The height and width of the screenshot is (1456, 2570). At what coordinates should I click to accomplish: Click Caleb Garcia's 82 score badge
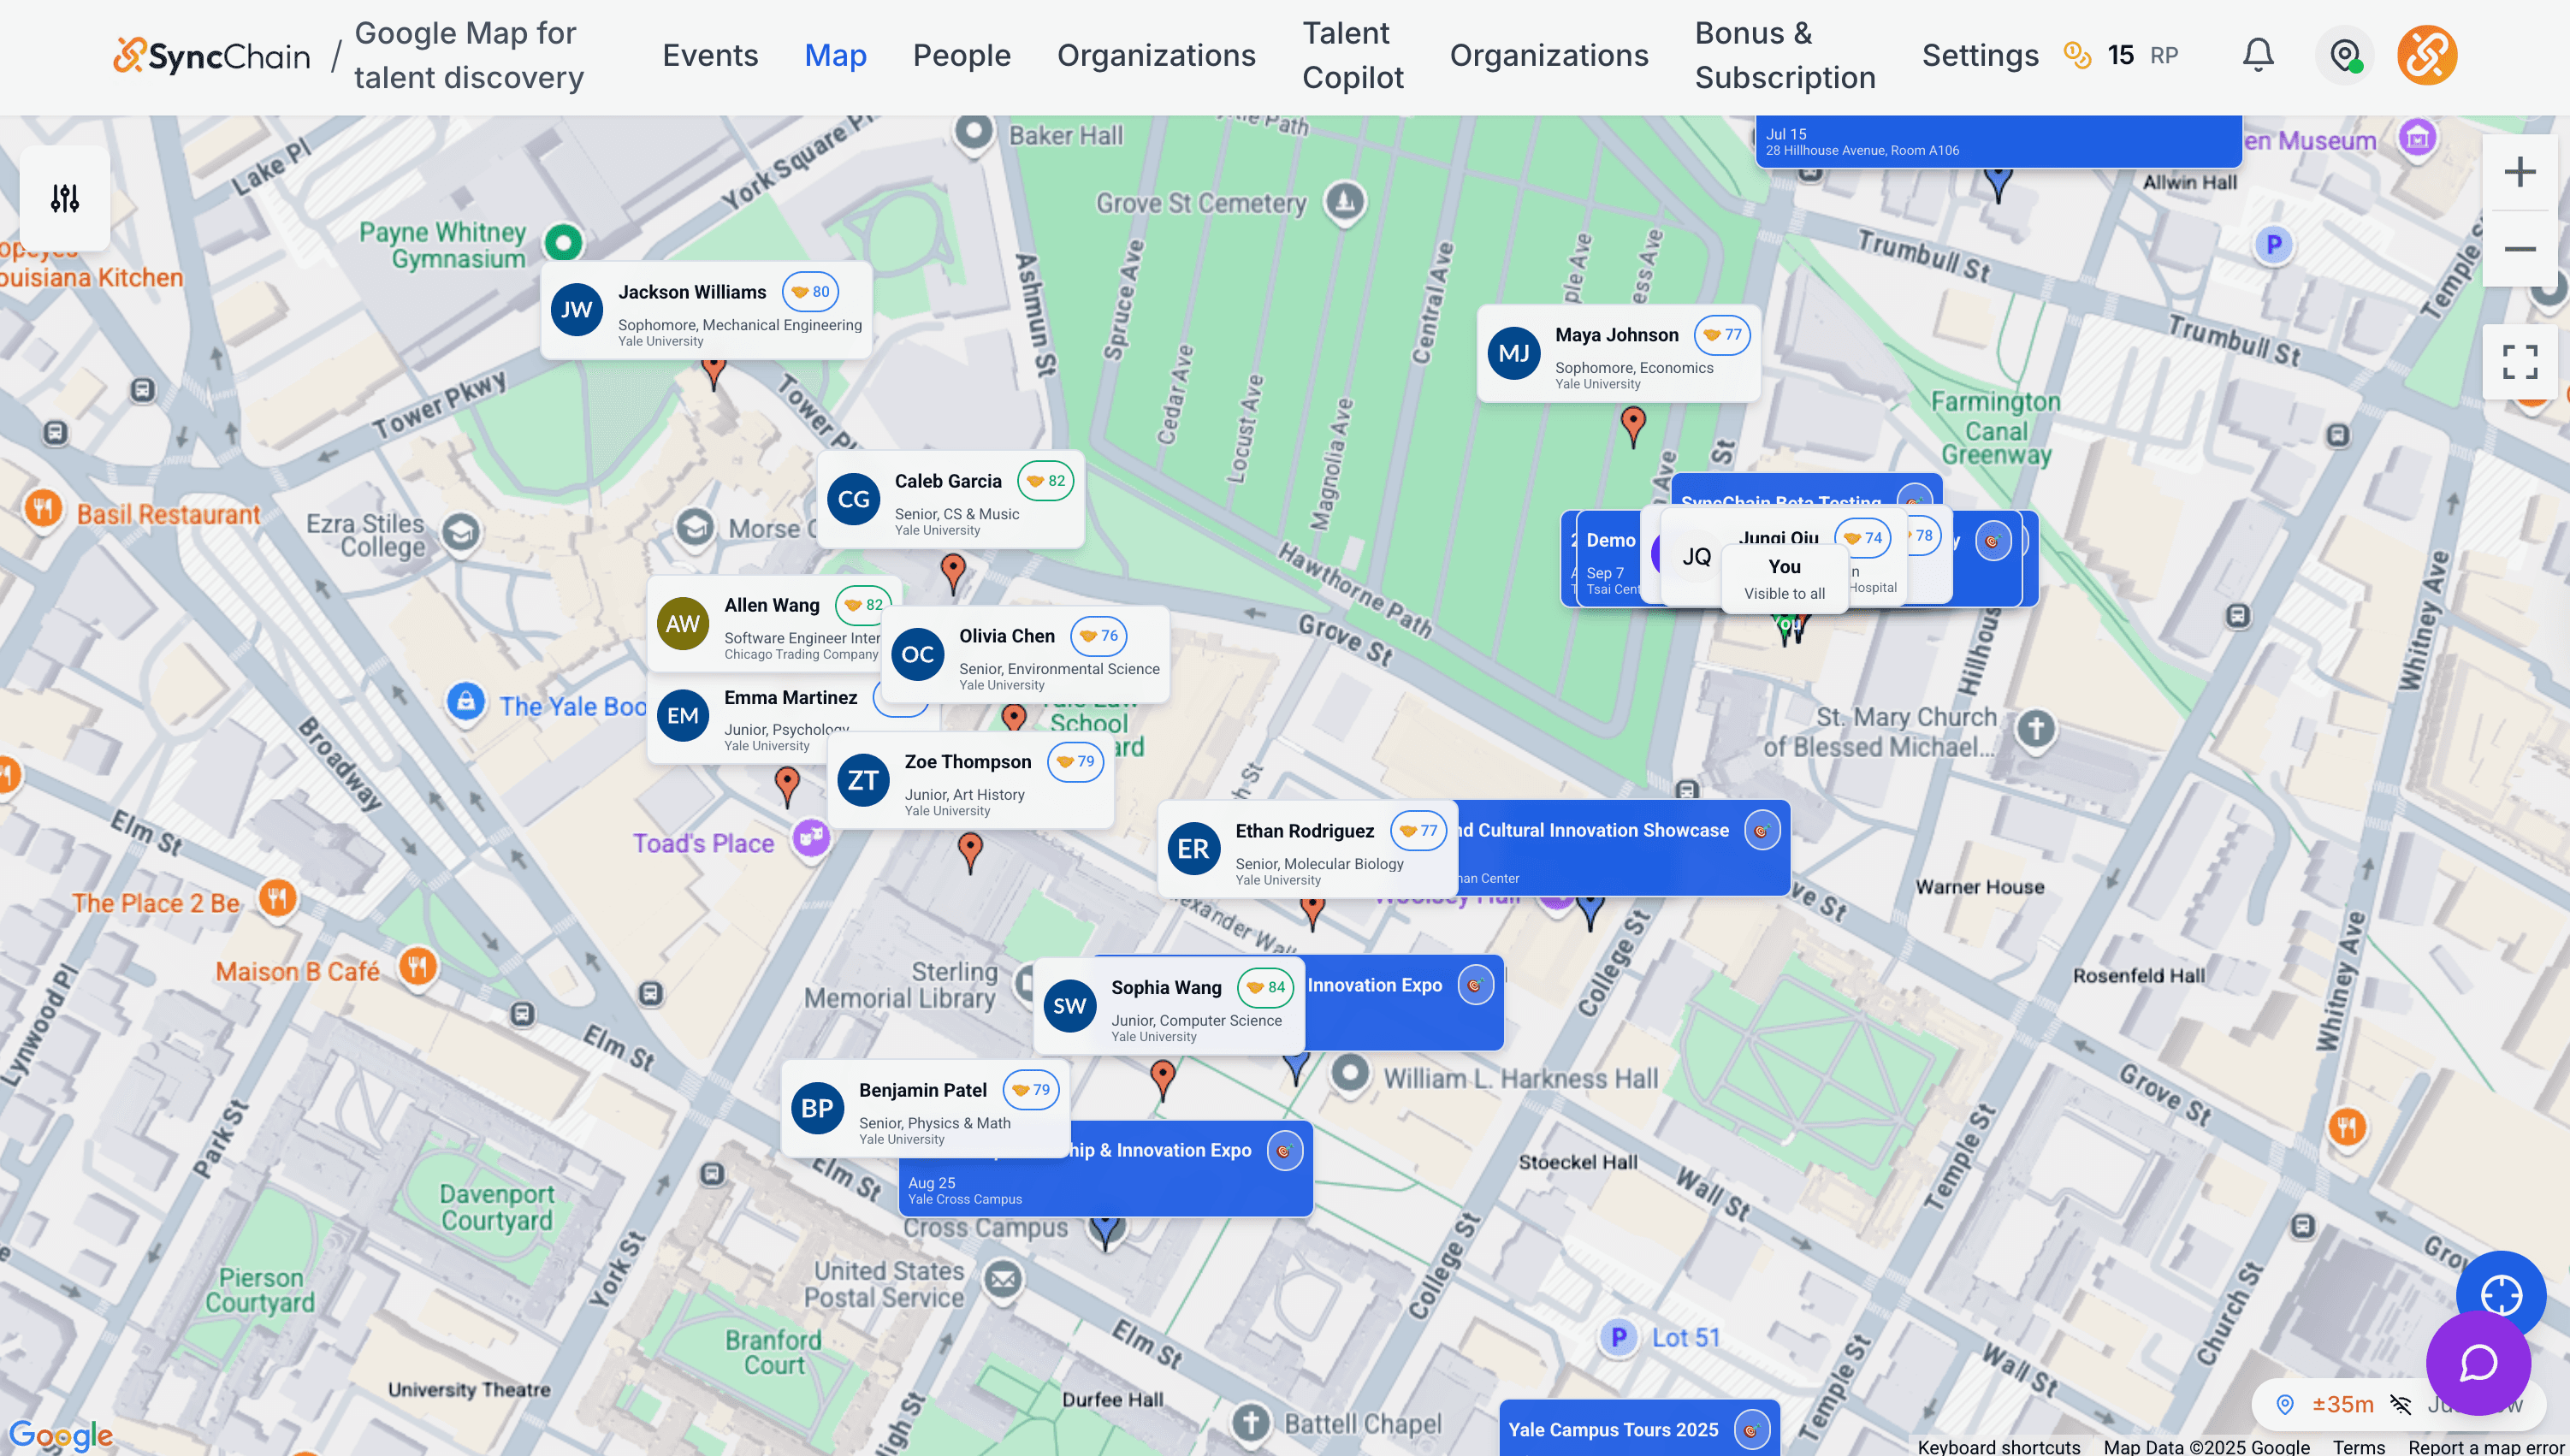(x=1045, y=481)
